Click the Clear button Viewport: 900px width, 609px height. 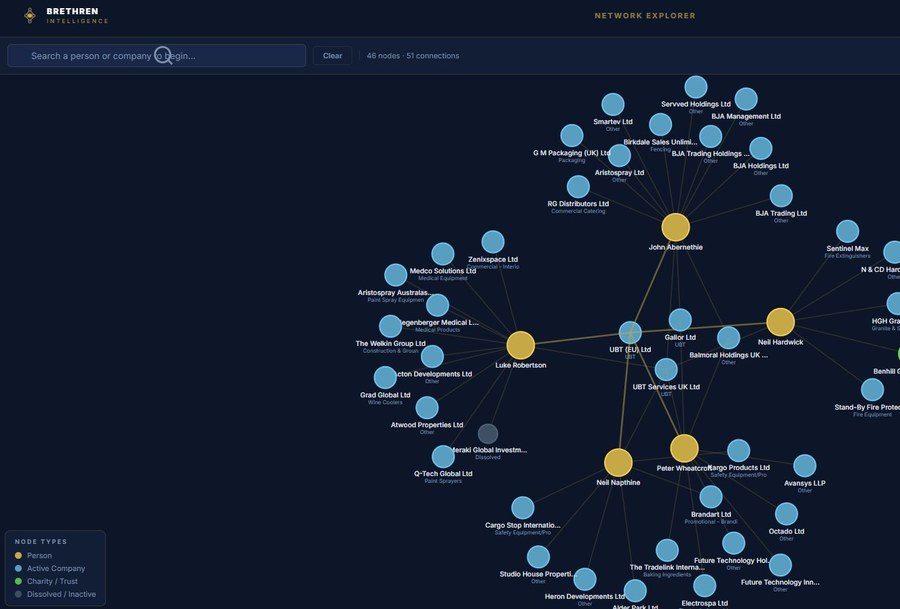[x=332, y=56]
